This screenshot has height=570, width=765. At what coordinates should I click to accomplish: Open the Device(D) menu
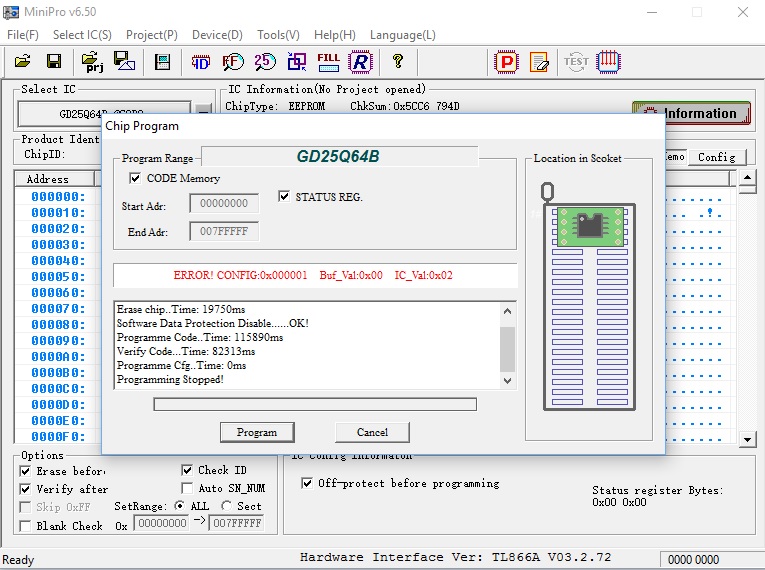coord(217,35)
